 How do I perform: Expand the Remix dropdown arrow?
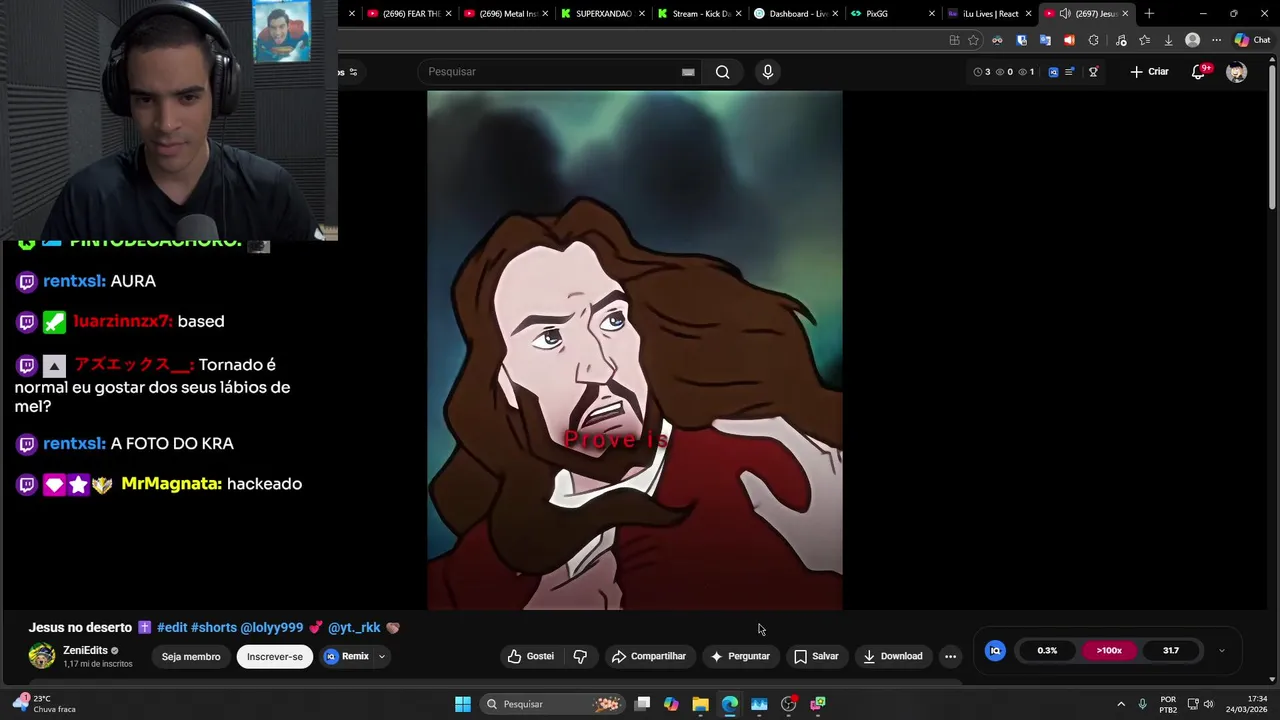click(x=382, y=657)
